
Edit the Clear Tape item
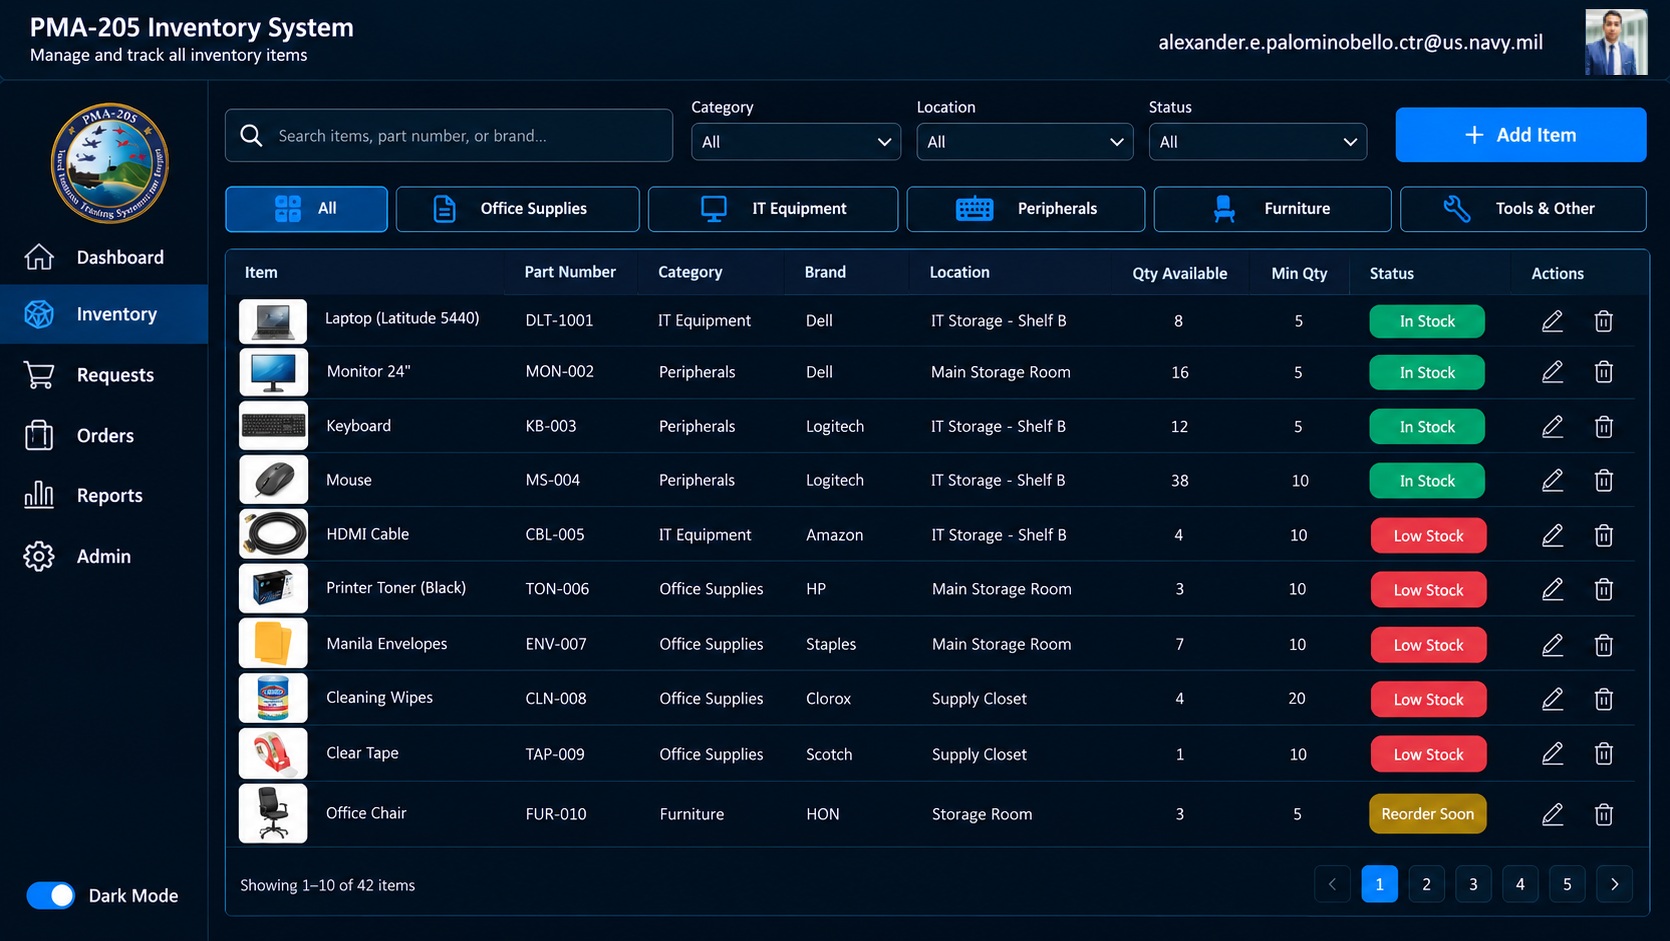[1552, 754]
